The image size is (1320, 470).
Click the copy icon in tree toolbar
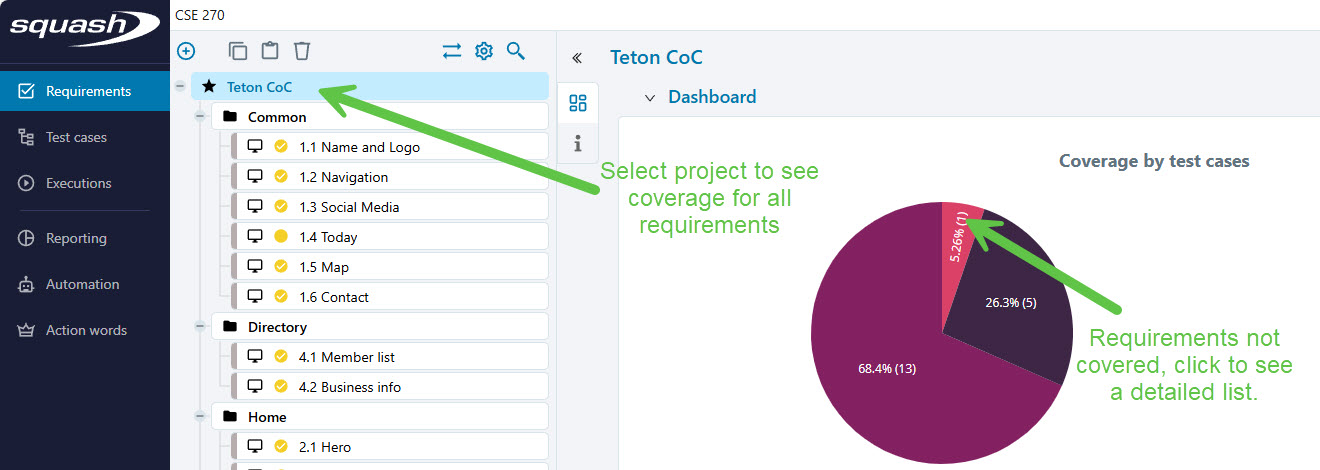(x=238, y=51)
